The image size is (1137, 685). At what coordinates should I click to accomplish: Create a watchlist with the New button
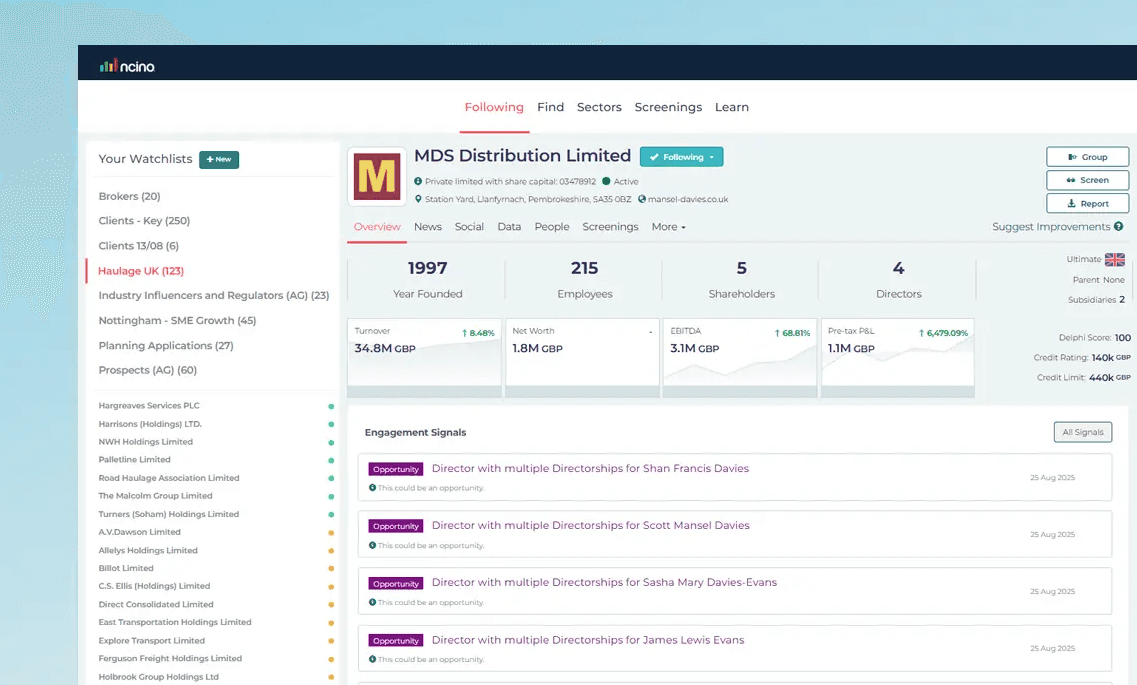click(x=218, y=159)
